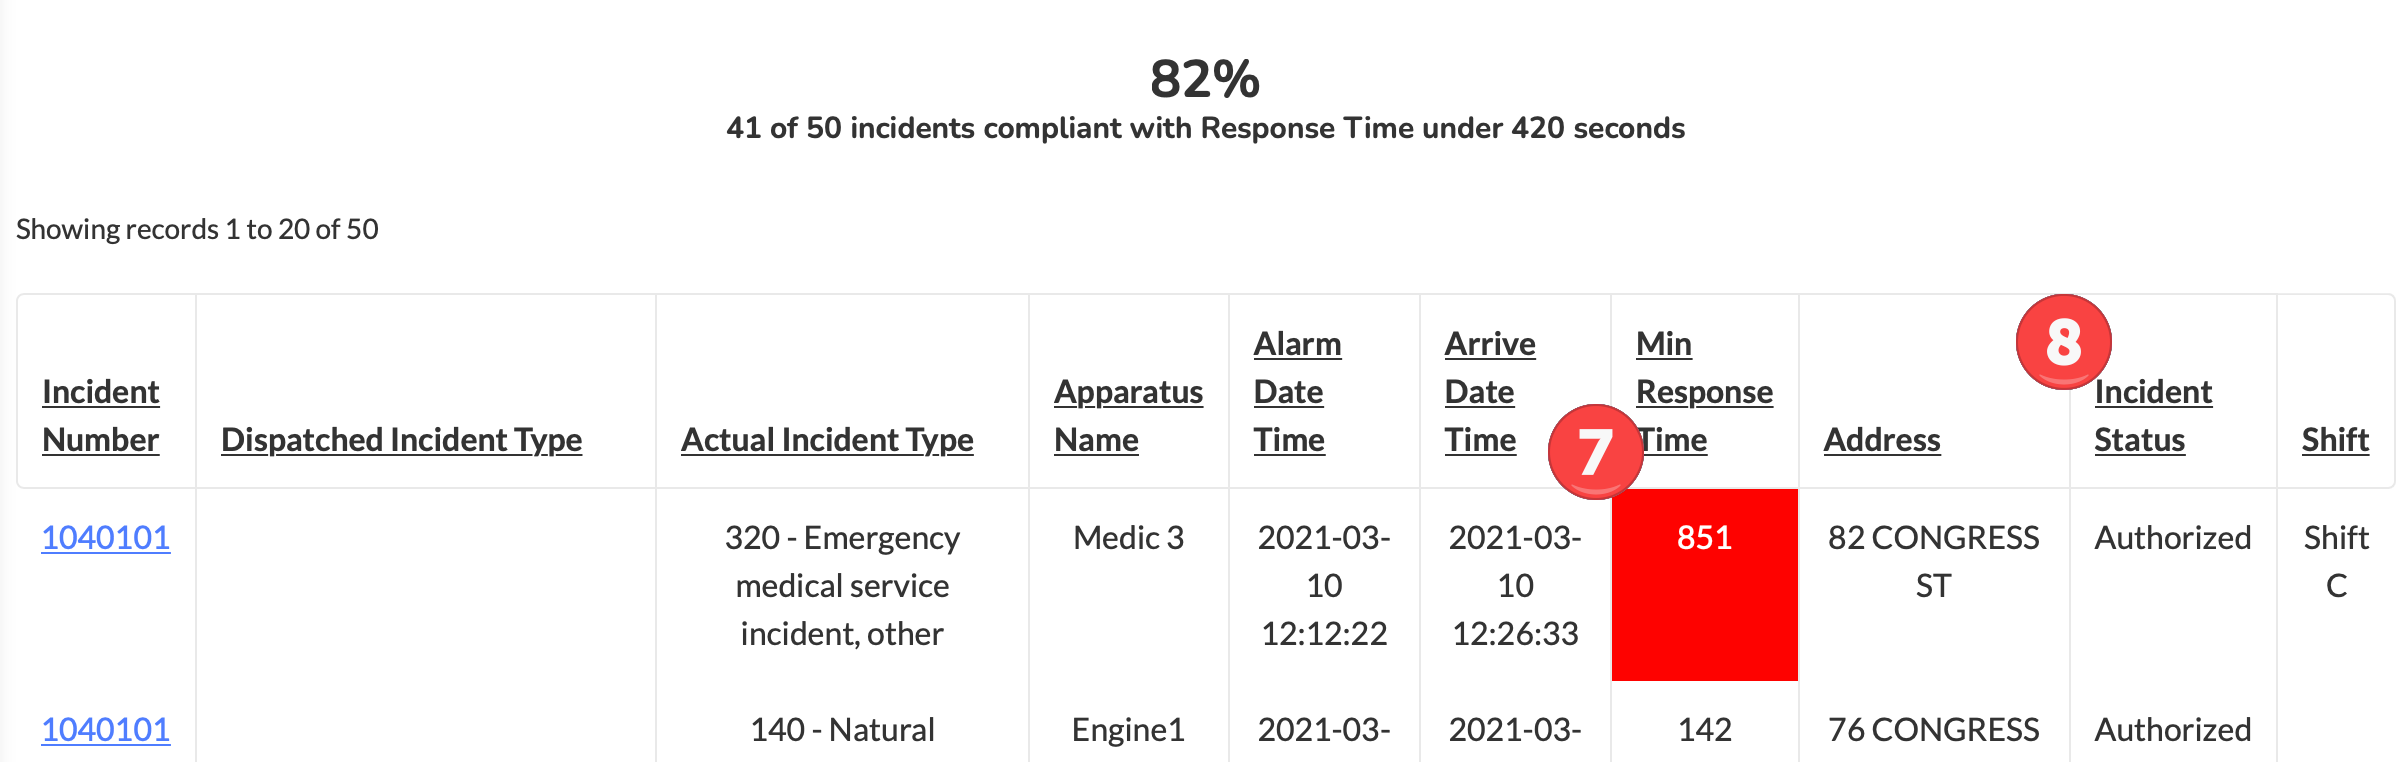This screenshot has height=762, width=2402.
Task: Sort by Apparatus Name column header
Action: tap(1128, 415)
